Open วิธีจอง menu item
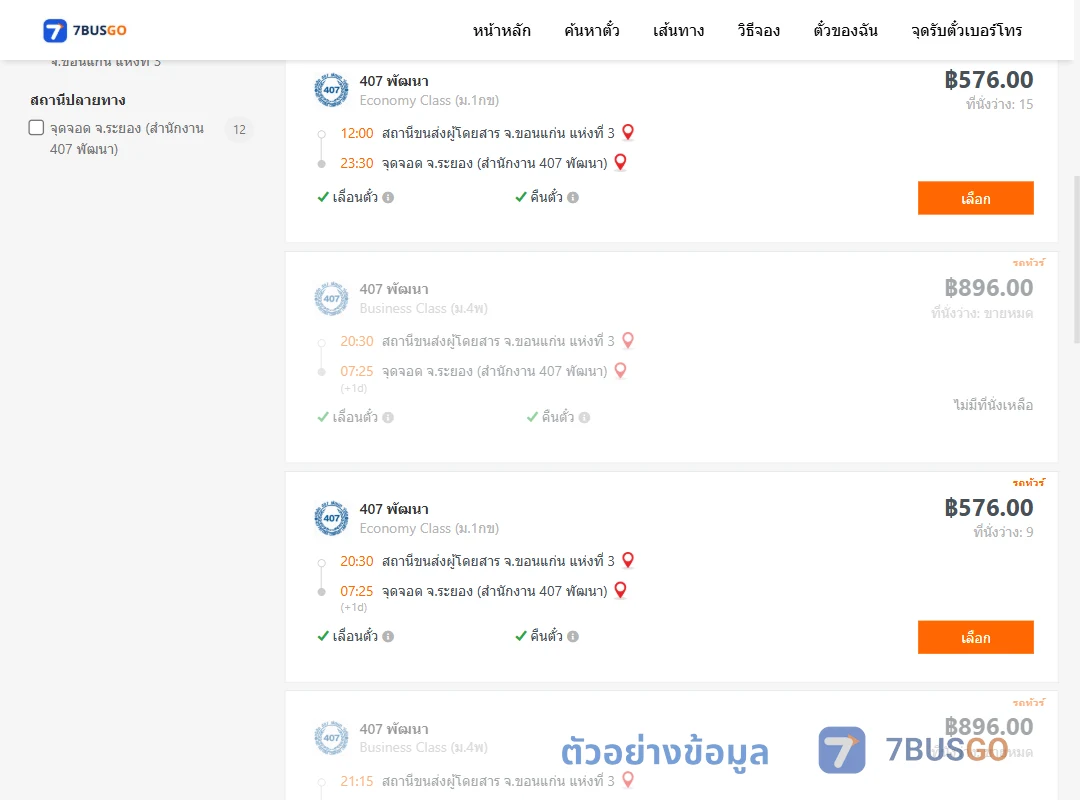The image size is (1080, 800). [758, 30]
